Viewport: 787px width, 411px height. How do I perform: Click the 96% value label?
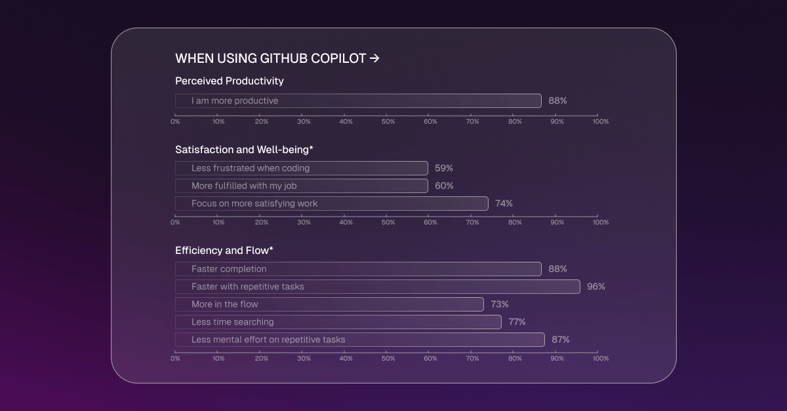596,287
